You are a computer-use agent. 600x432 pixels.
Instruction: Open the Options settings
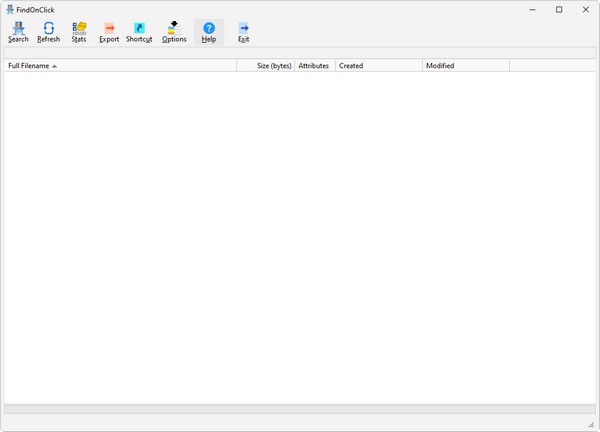coord(174,32)
